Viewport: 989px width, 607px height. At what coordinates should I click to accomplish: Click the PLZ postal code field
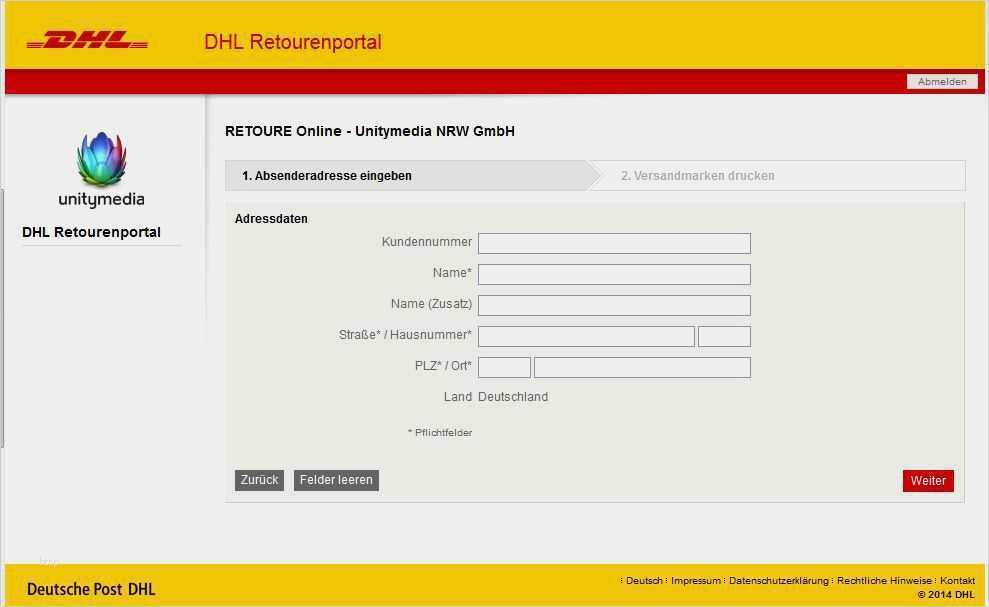pos(504,367)
